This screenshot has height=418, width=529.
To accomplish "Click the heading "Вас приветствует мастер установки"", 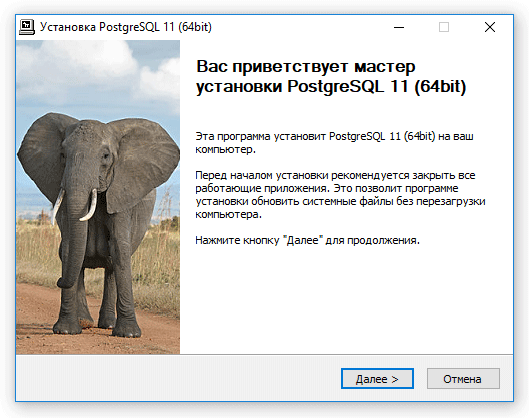I will coord(331,76).
